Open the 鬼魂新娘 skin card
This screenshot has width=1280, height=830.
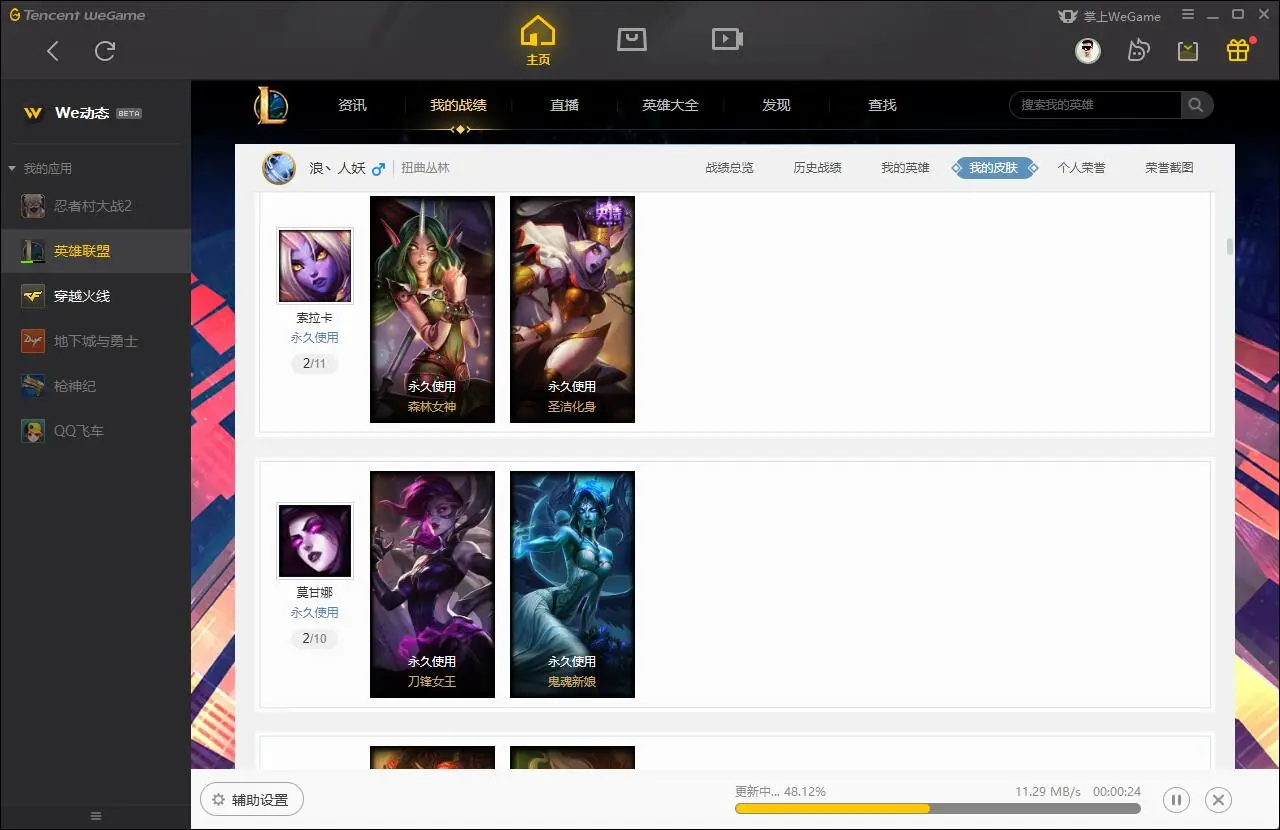click(x=572, y=584)
